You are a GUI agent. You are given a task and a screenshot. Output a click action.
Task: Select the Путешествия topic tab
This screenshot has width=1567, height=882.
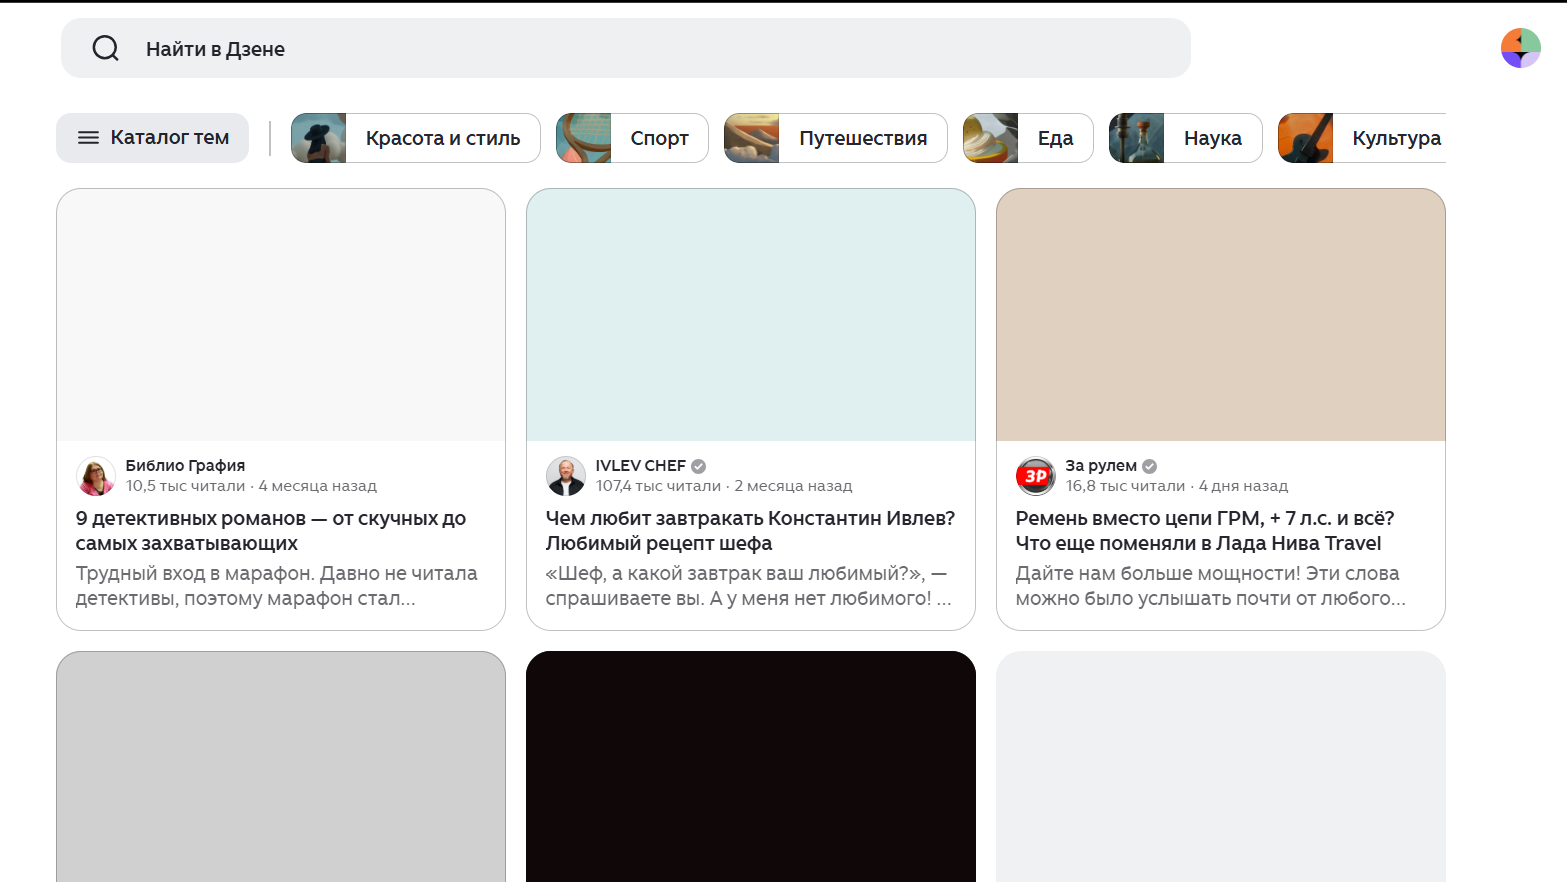(862, 138)
